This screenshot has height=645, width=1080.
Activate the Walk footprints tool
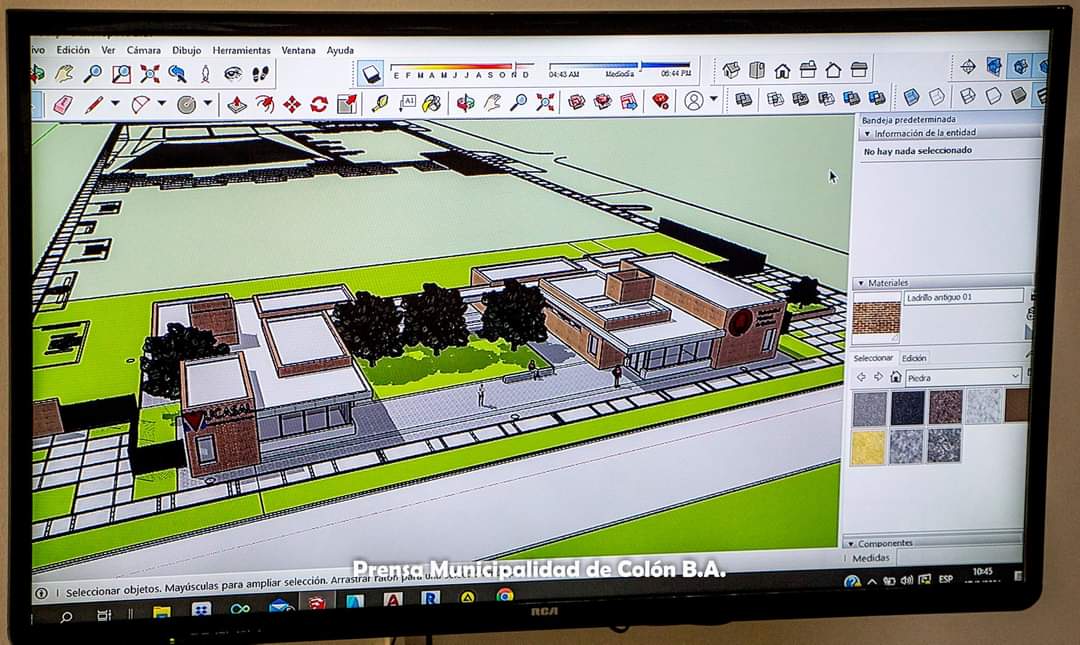click(260, 74)
